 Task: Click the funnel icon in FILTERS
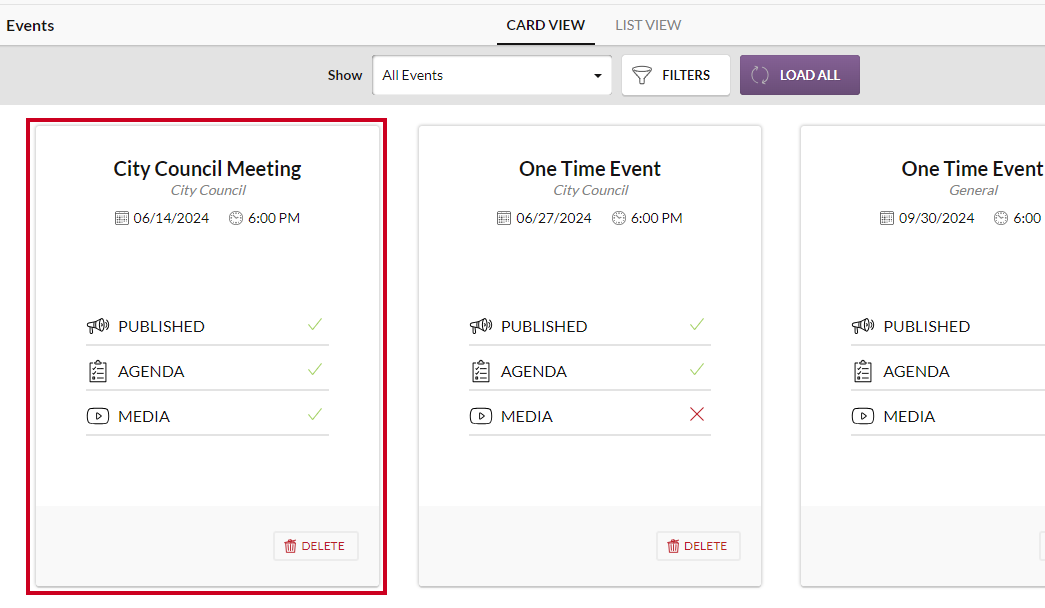(642, 75)
